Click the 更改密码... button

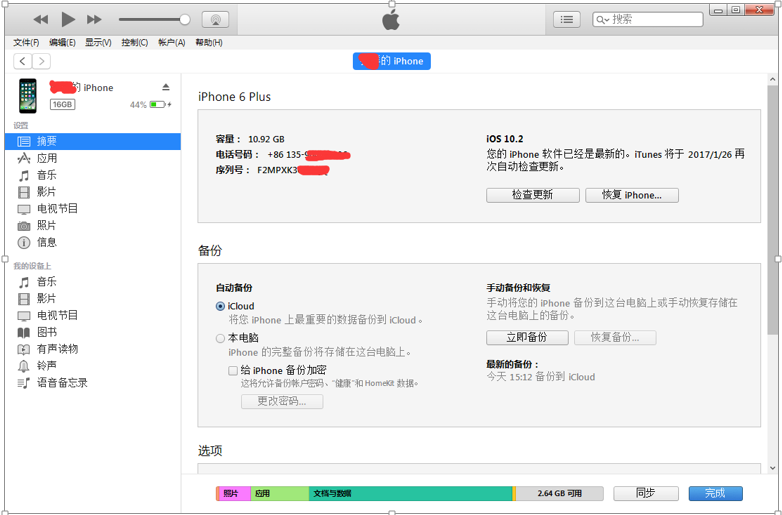pos(282,401)
